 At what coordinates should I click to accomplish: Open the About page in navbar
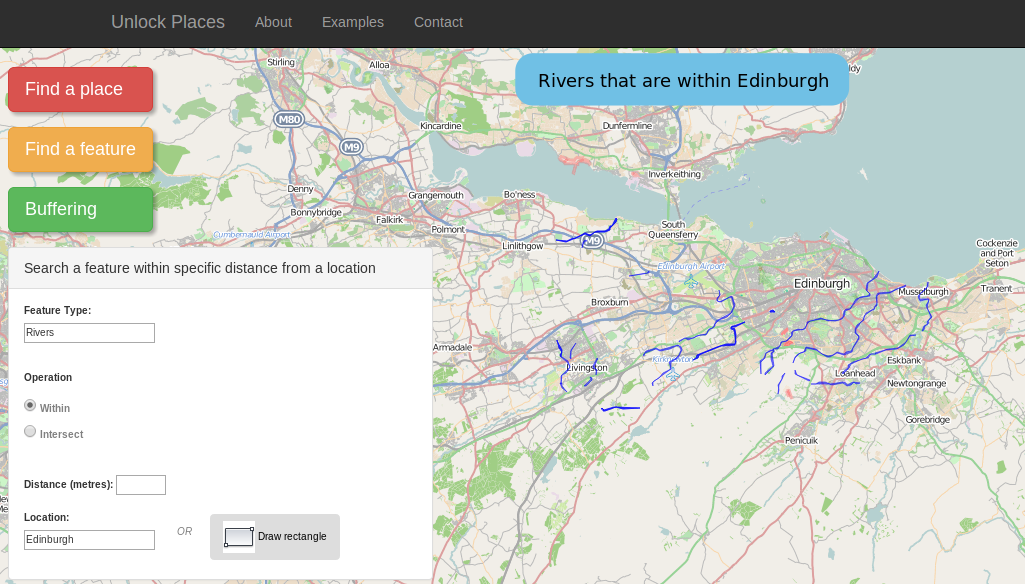pos(273,22)
